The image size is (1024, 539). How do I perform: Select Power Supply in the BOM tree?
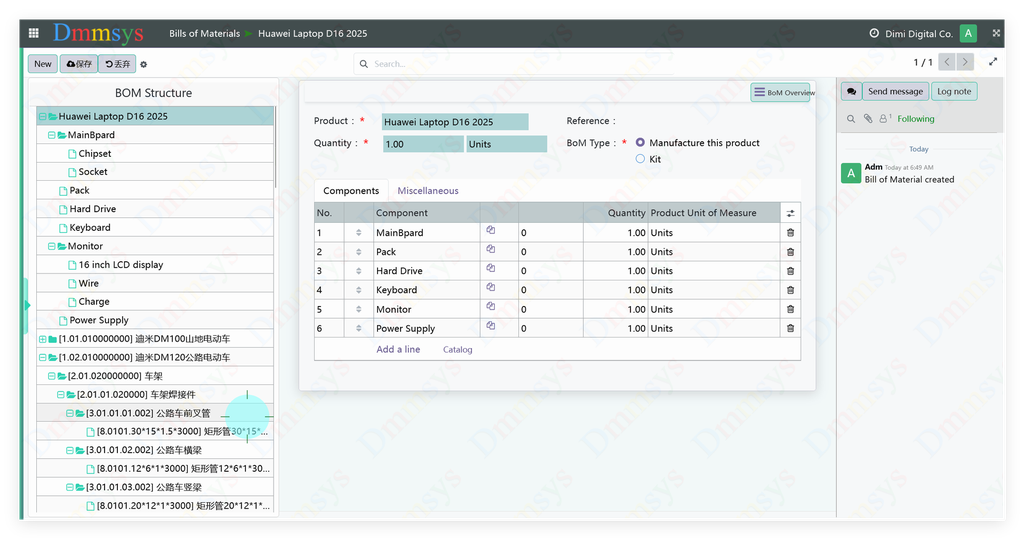point(99,320)
